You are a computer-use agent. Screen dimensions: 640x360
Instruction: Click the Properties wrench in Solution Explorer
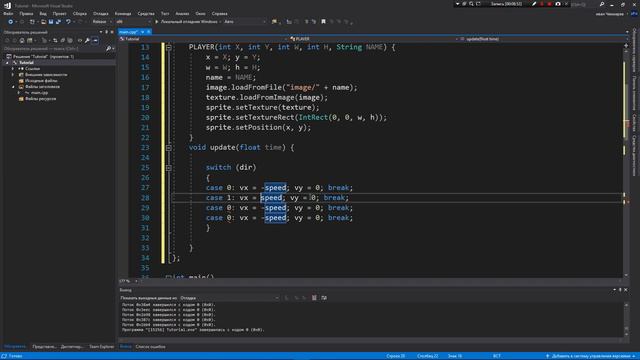[x=87, y=40]
